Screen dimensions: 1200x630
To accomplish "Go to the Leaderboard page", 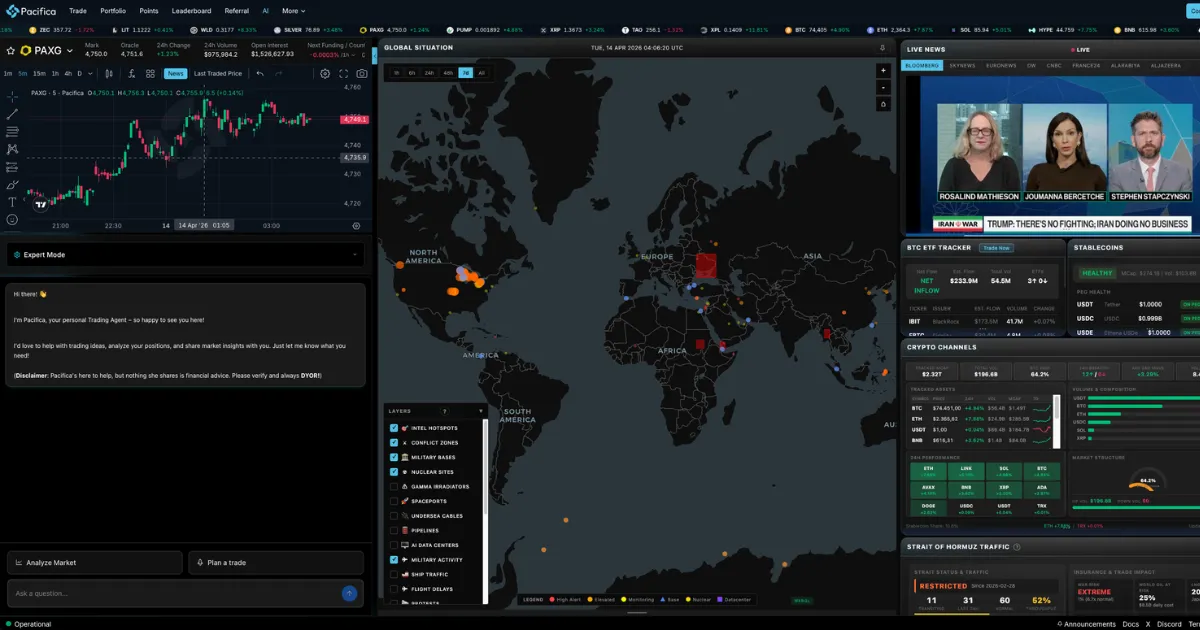I will point(191,11).
